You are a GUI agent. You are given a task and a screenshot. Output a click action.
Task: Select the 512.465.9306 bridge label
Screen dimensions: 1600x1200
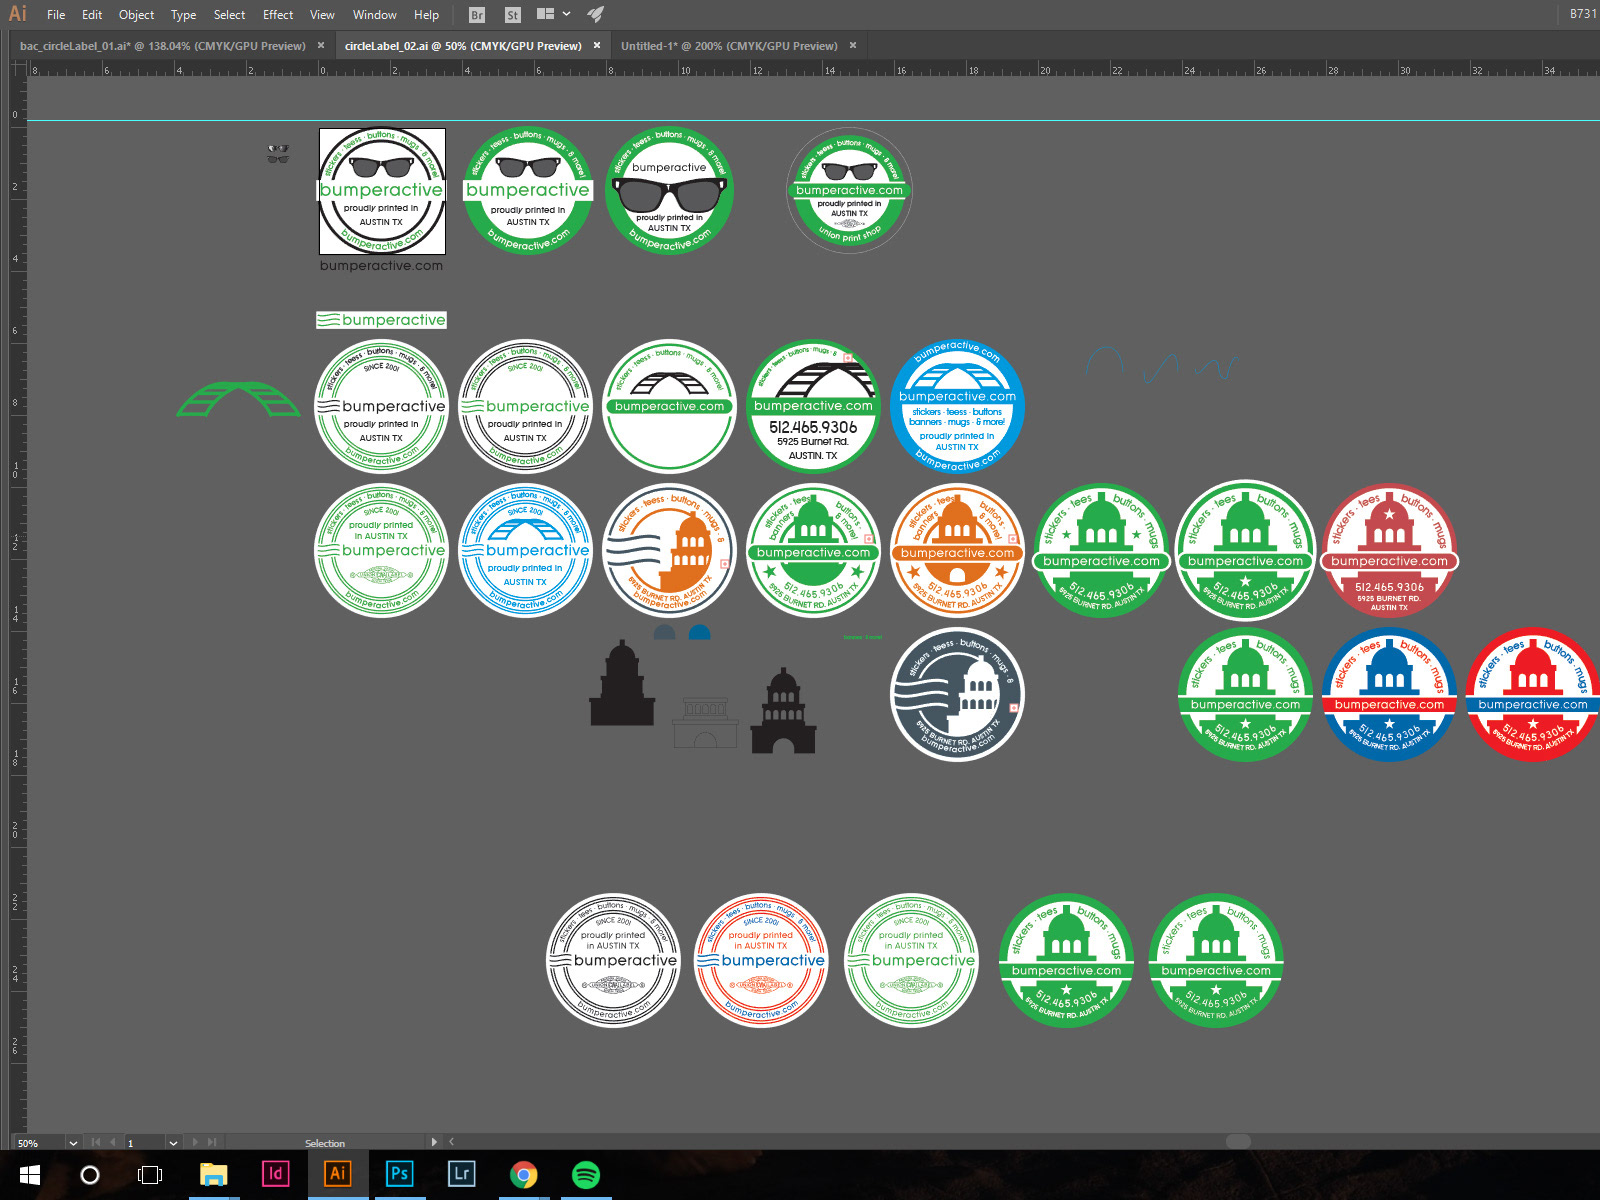coord(813,406)
